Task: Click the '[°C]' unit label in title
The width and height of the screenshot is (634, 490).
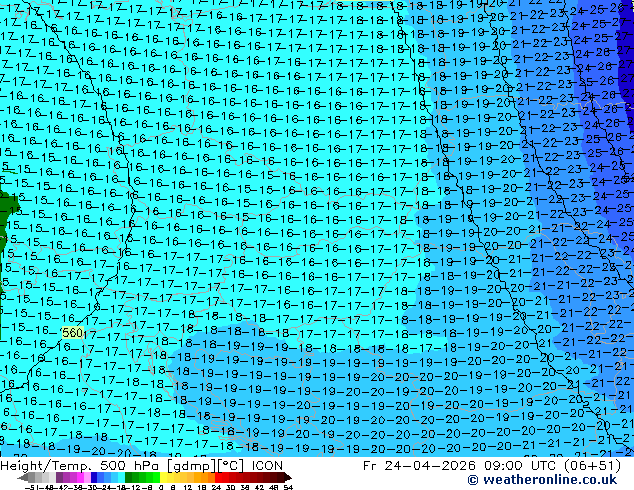Action: coord(231,466)
